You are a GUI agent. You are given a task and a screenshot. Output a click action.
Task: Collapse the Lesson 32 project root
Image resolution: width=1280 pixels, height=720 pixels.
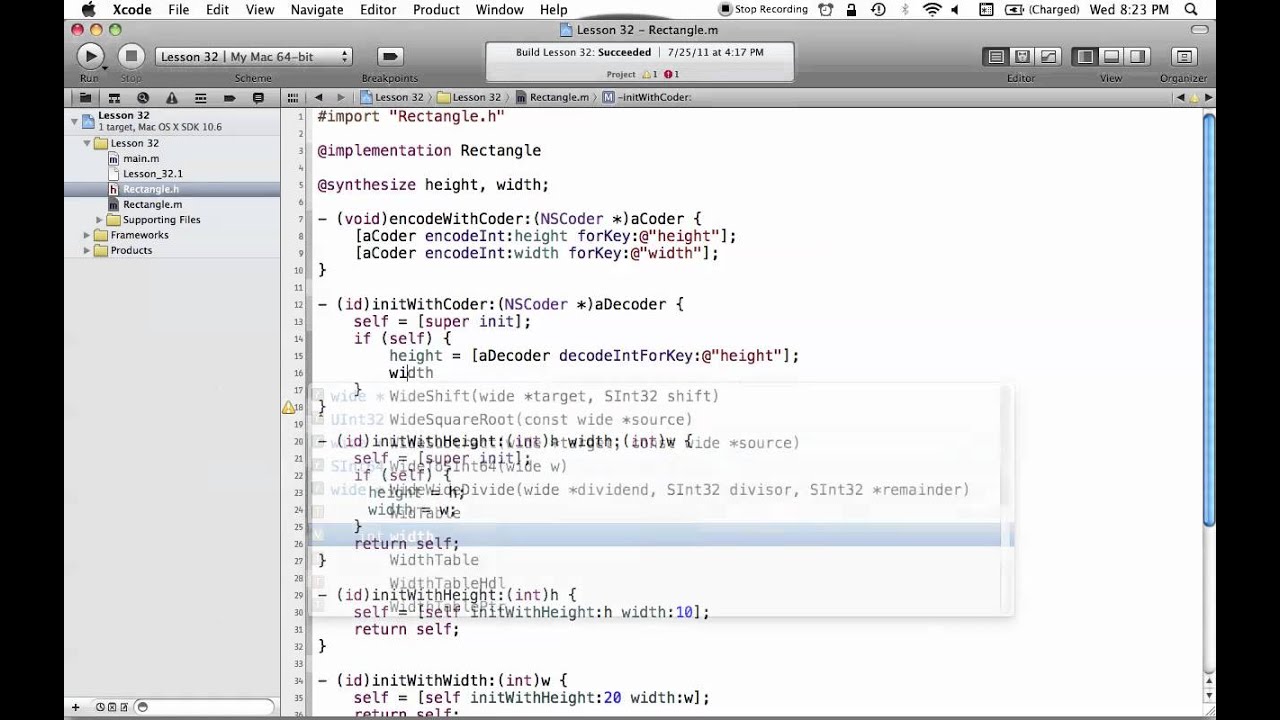[x=74, y=120]
